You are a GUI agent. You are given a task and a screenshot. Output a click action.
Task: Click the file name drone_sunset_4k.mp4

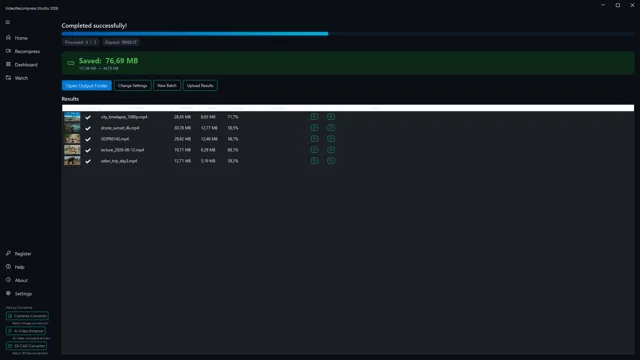pyautogui.click(x=120, y=128)
